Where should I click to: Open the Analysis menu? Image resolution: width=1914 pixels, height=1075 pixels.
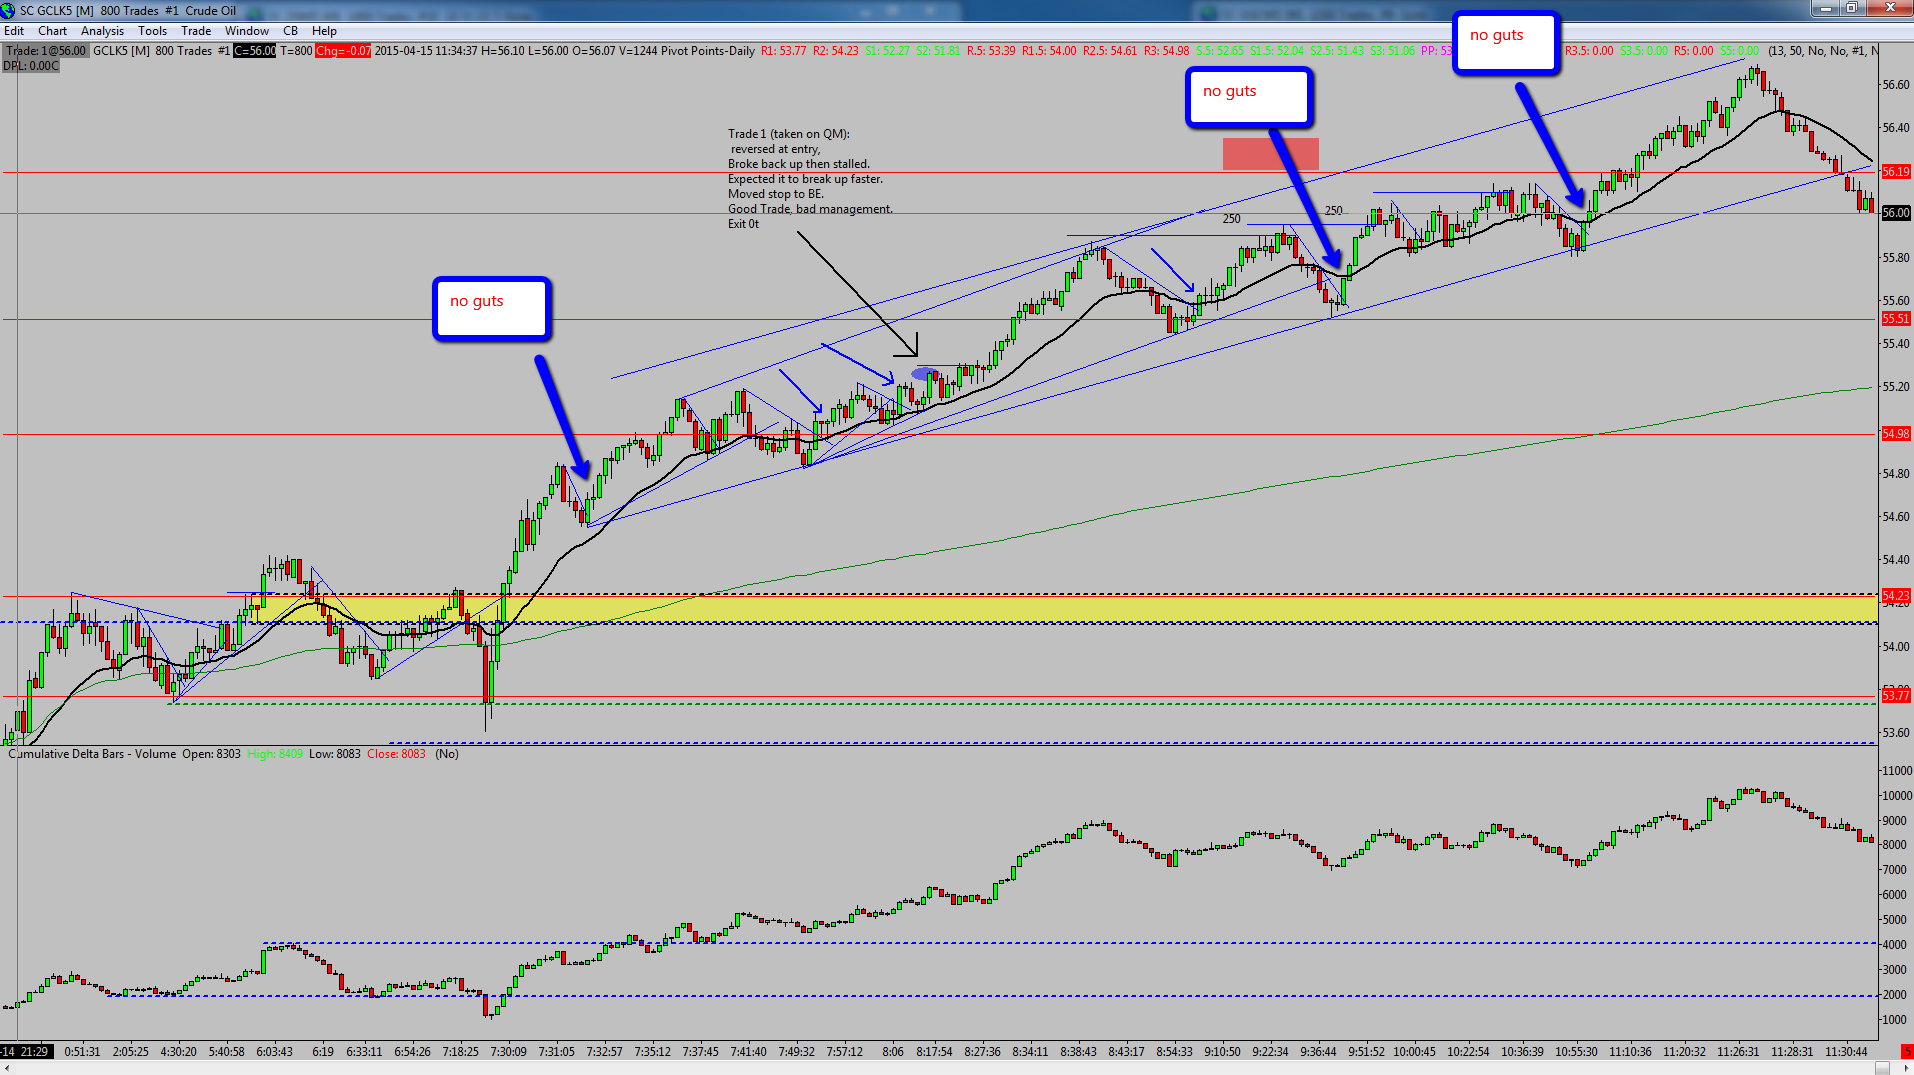coord(102,31)
